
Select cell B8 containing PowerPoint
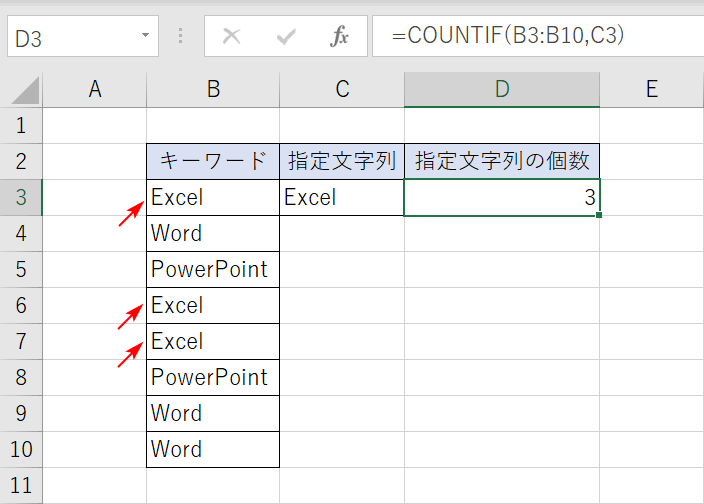pos(213,377)
